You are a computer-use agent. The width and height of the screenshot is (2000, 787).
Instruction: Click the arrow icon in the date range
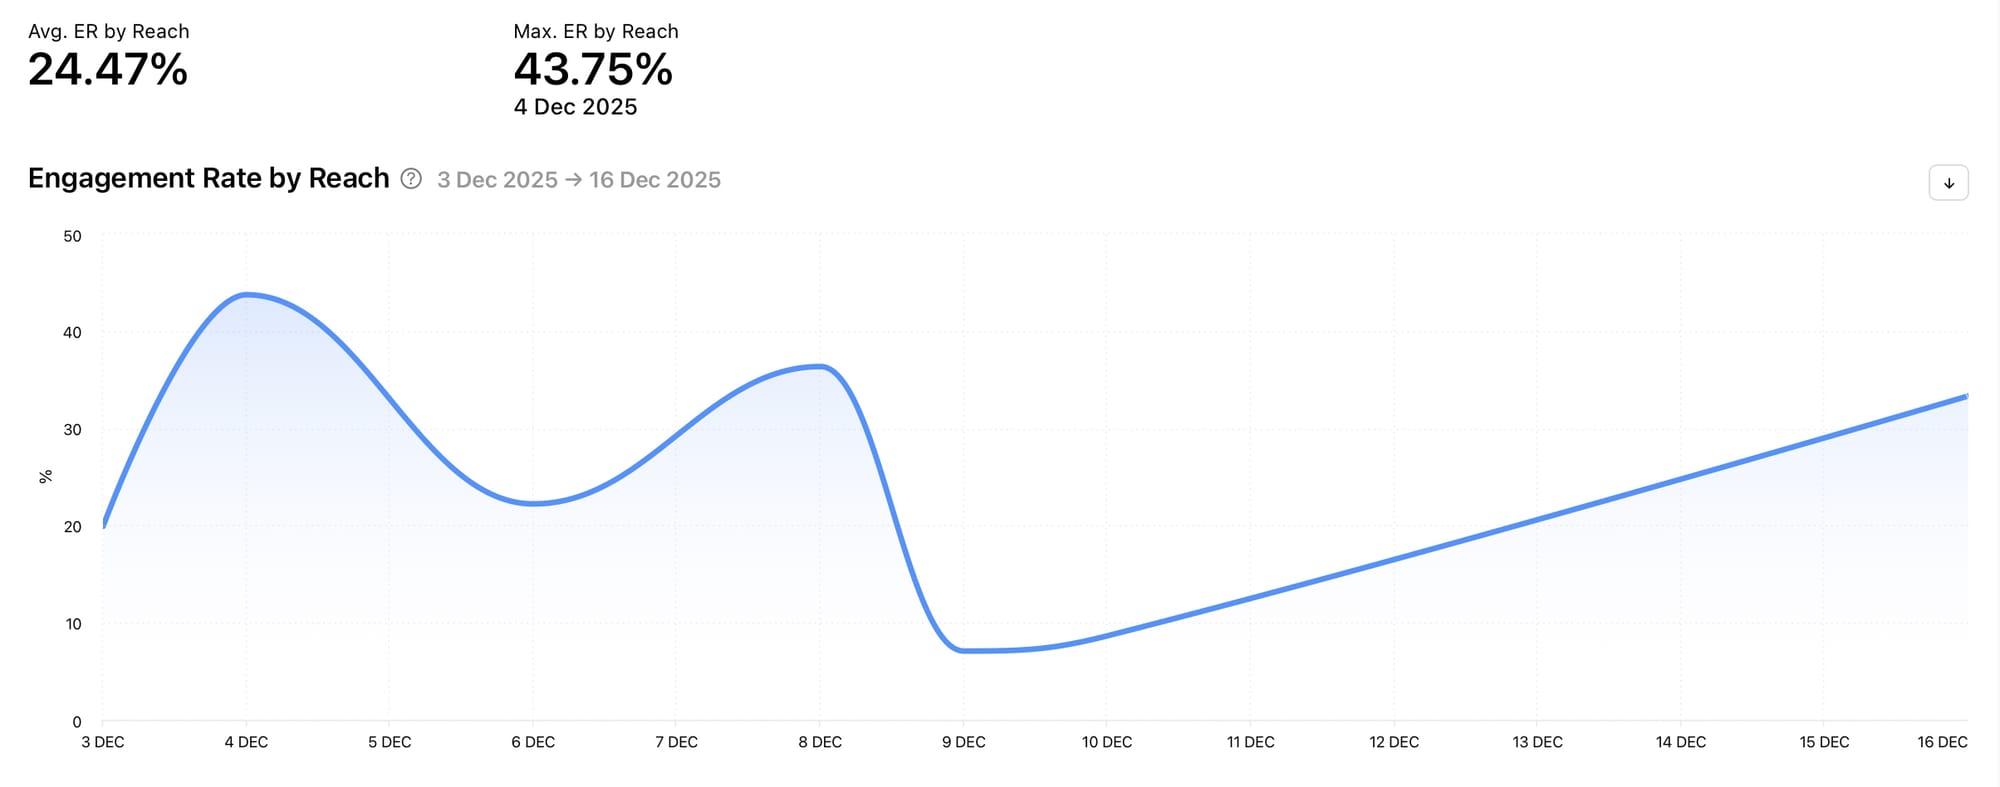pyautogui.click(x=573, y=180)
